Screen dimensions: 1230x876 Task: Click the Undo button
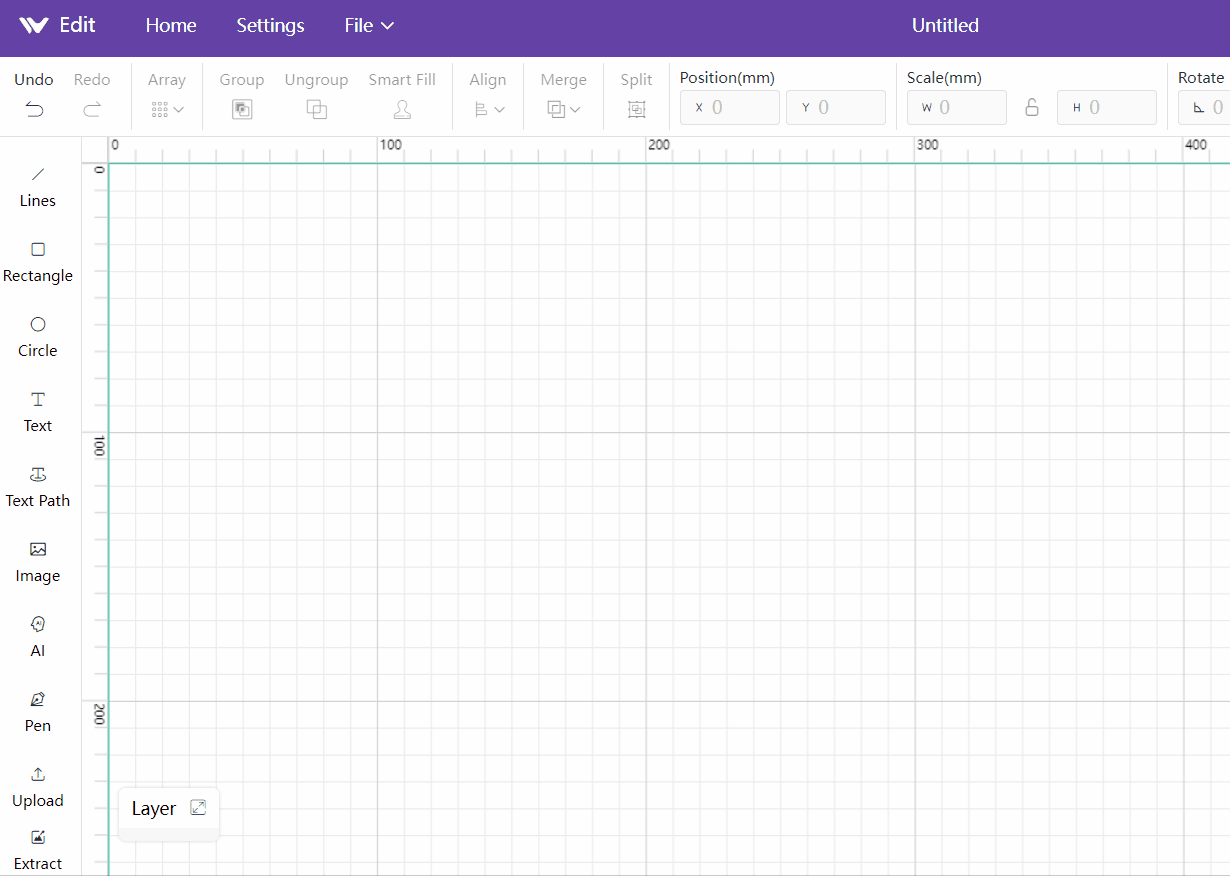click(35, 96)
